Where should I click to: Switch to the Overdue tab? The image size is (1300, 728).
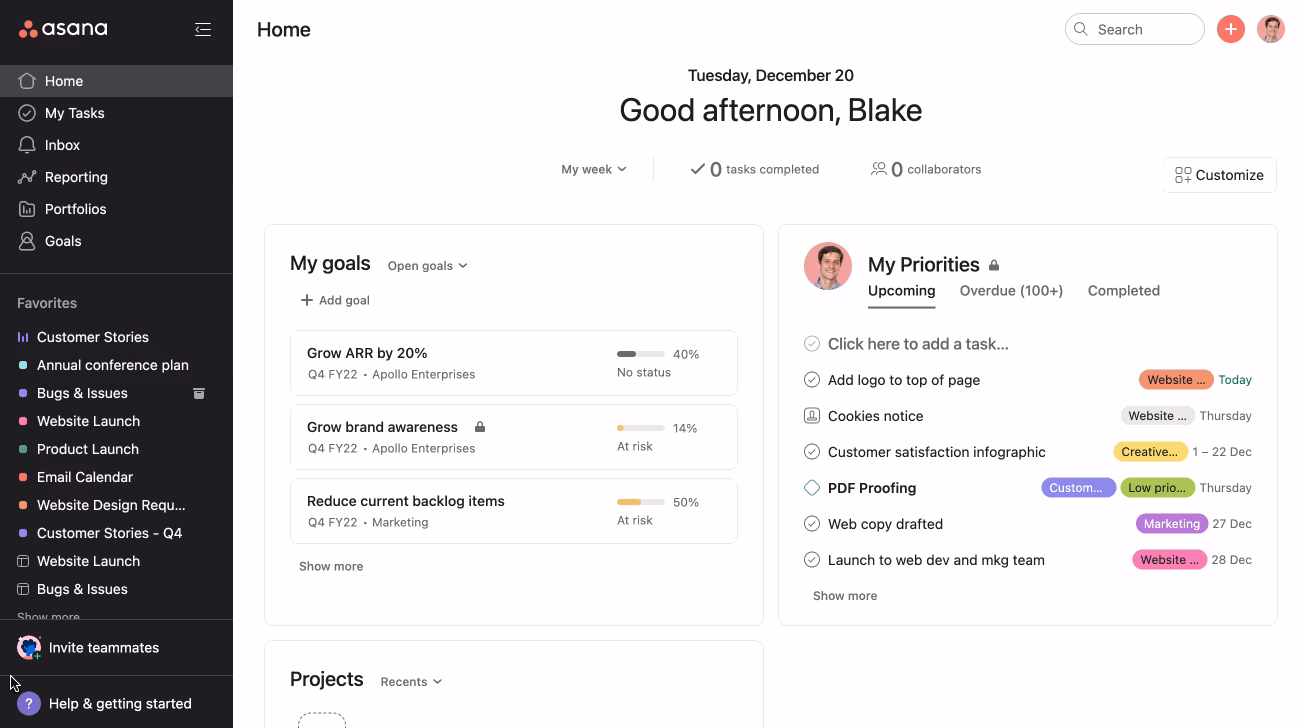tap(1010, 290)
